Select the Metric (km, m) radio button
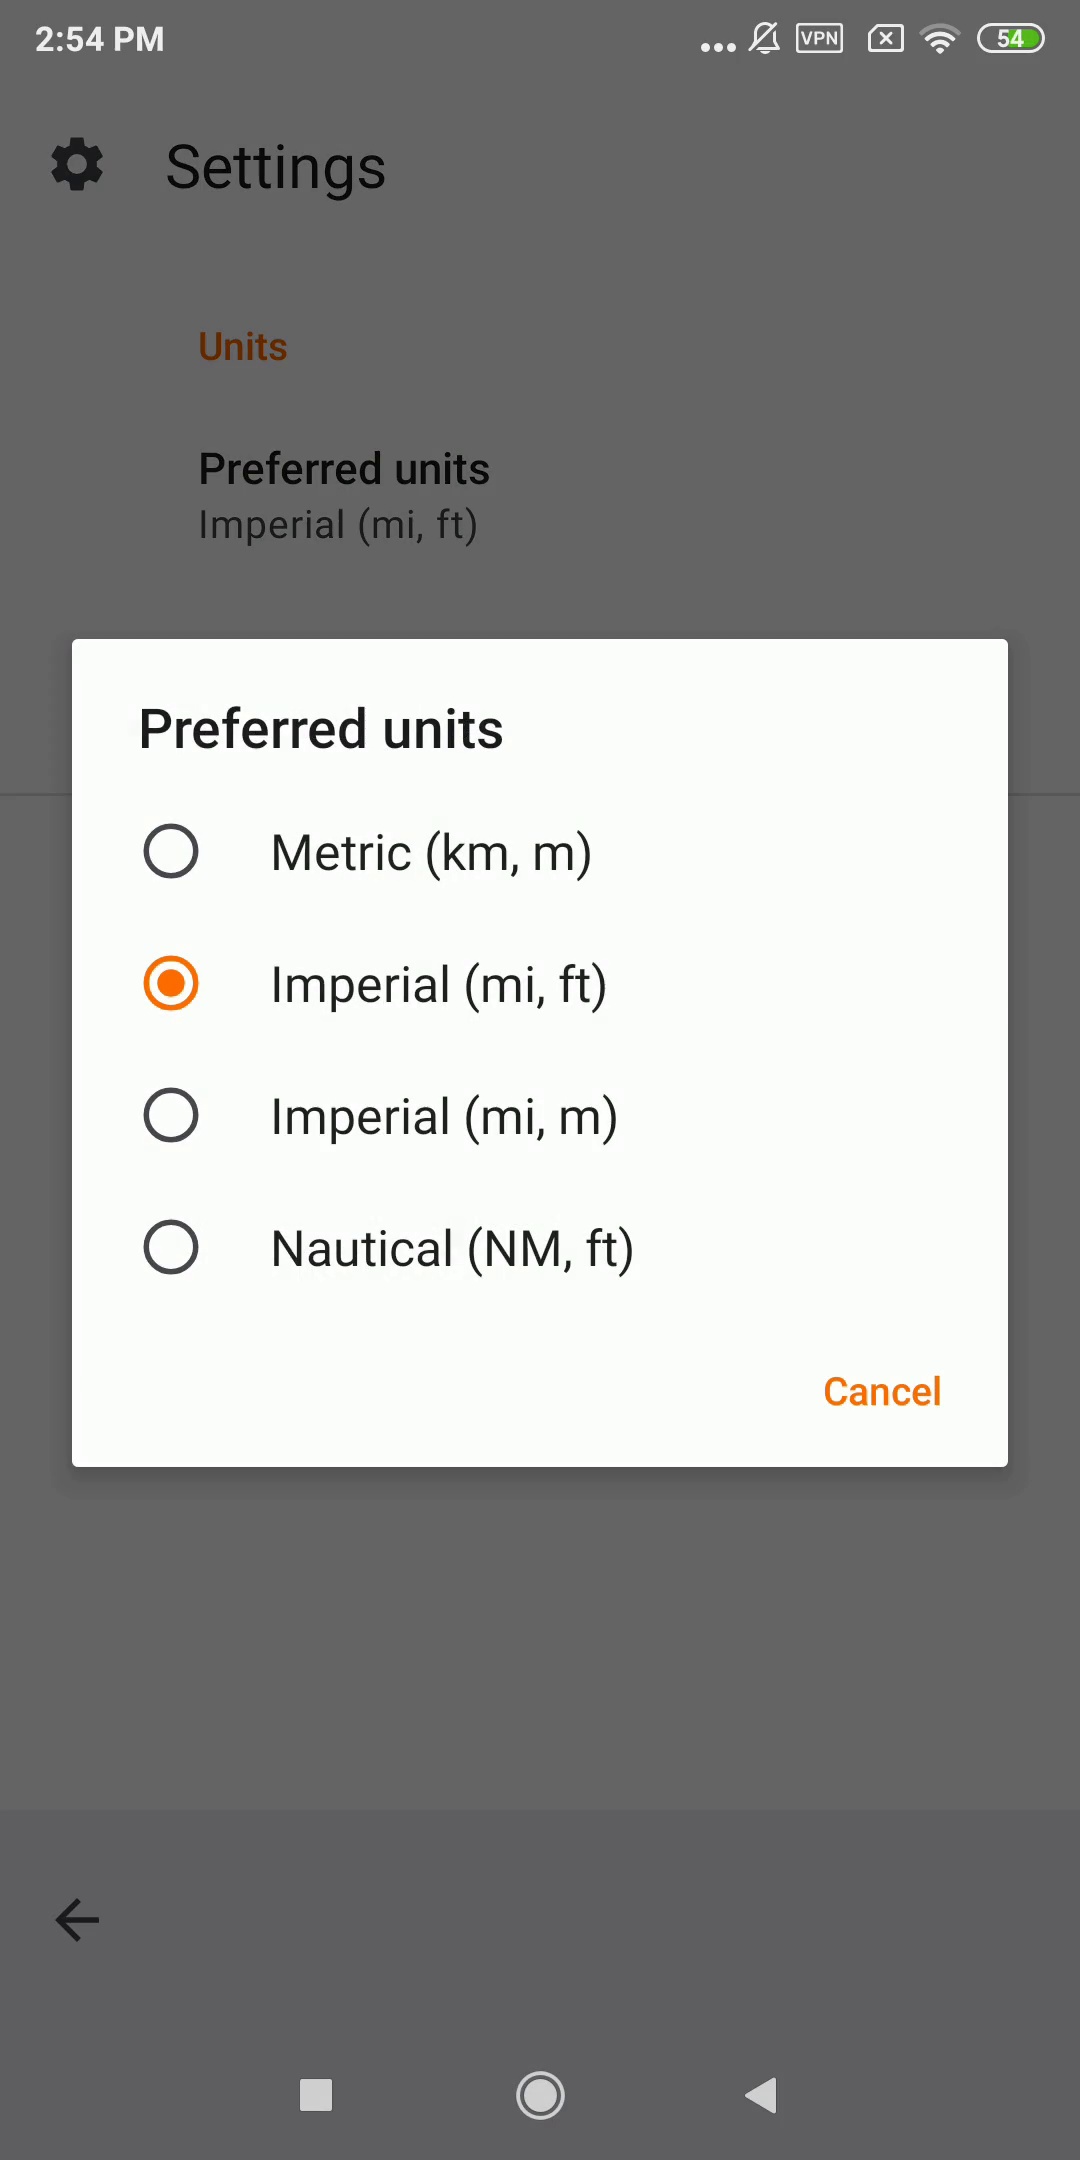Screen dimensions: 1080x2160 [x=171, y=851]
